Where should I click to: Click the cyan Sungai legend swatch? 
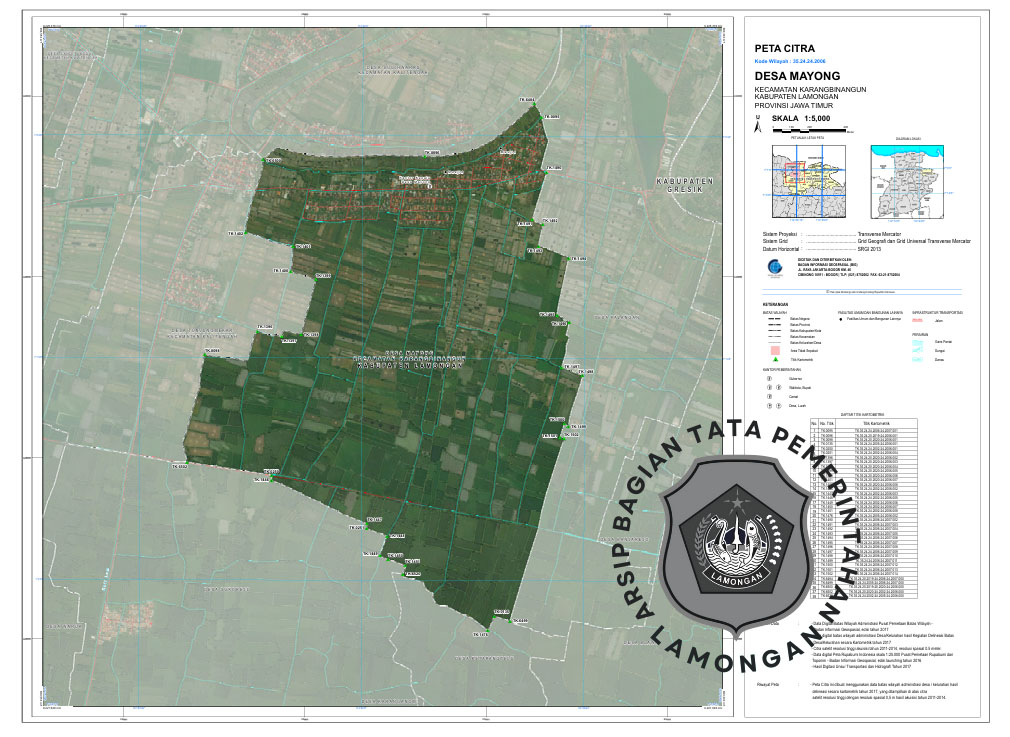(x=918, y=350)
